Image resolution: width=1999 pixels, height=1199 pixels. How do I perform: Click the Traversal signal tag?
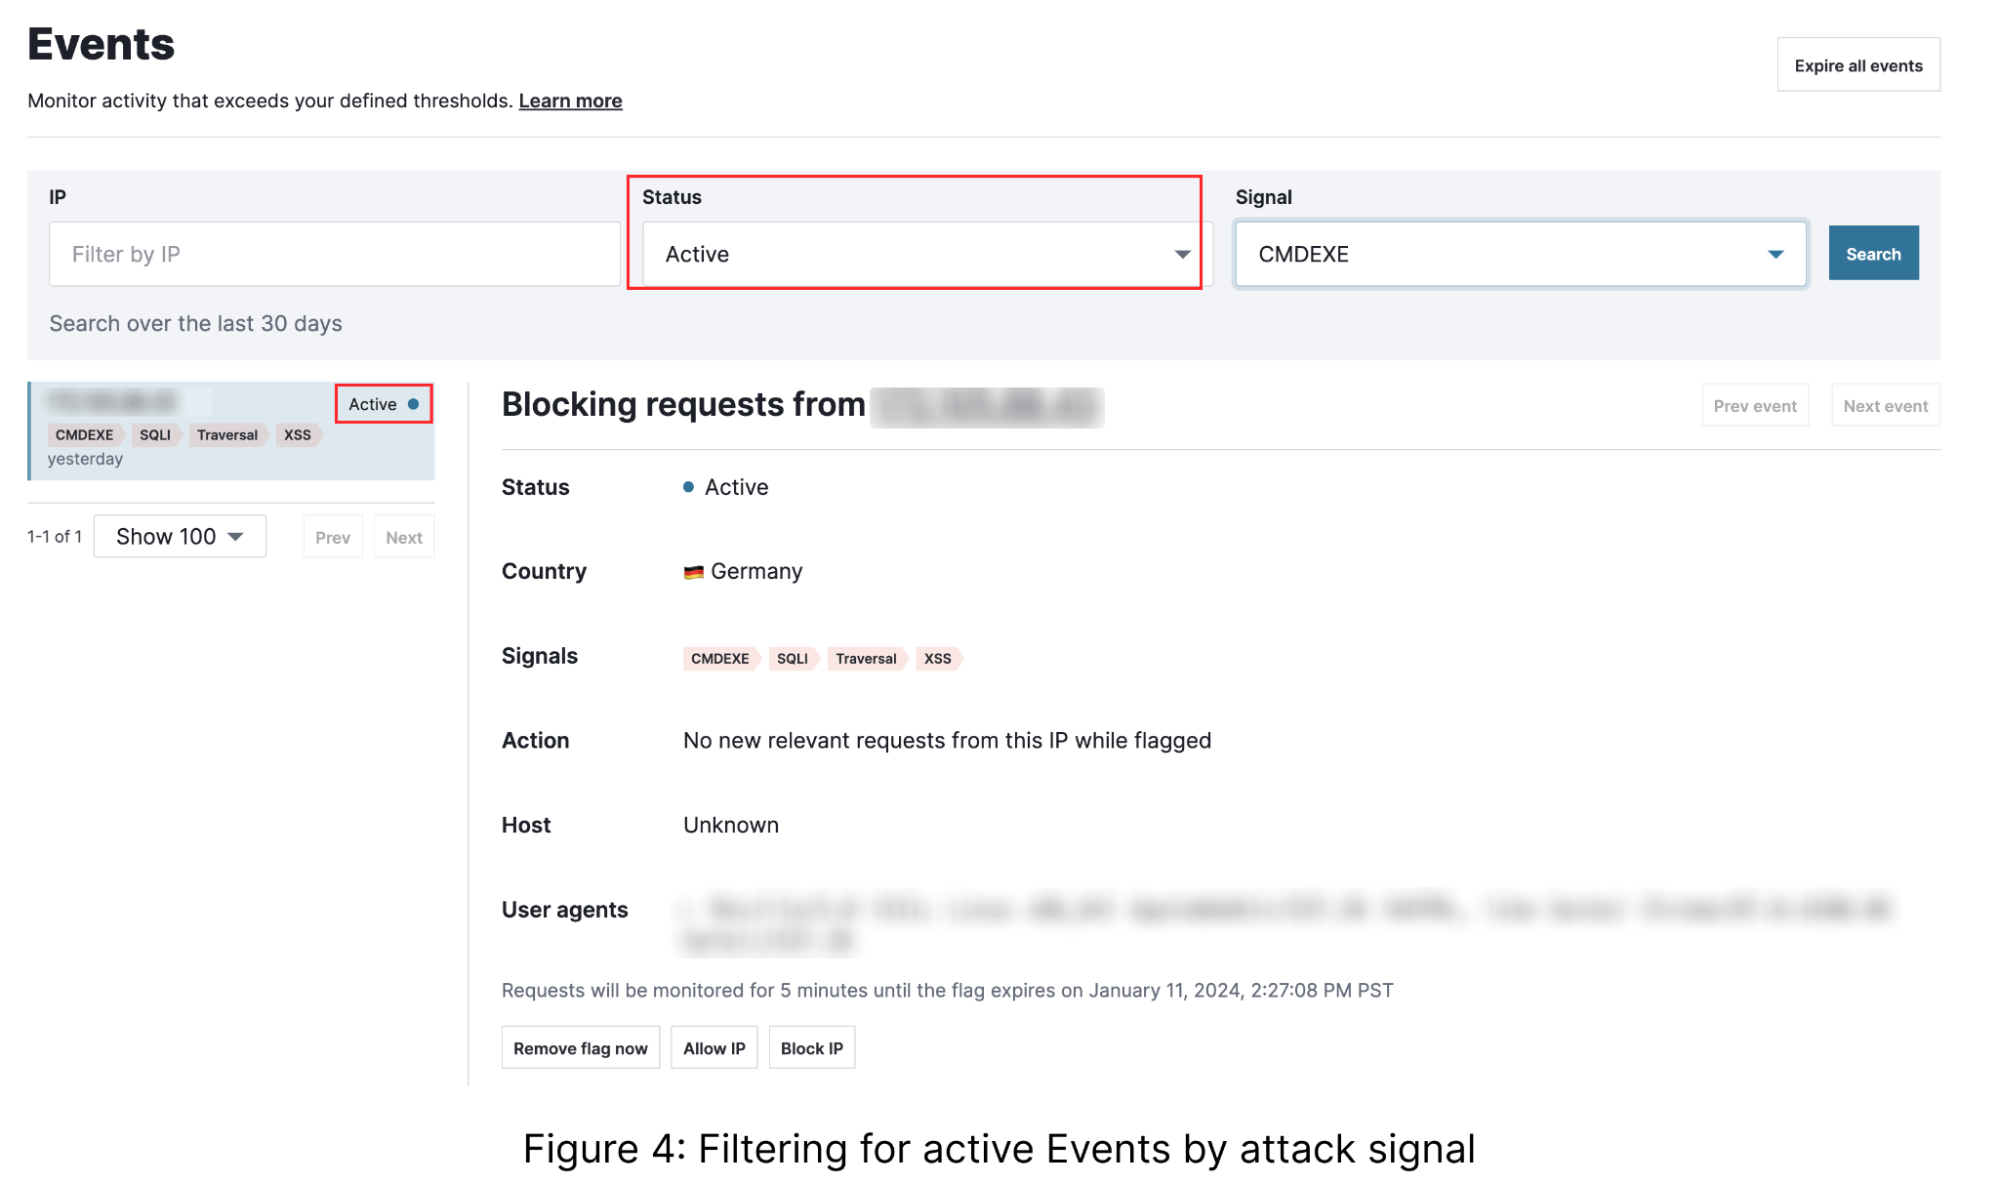pyautogui.click(x=865, y=658)
